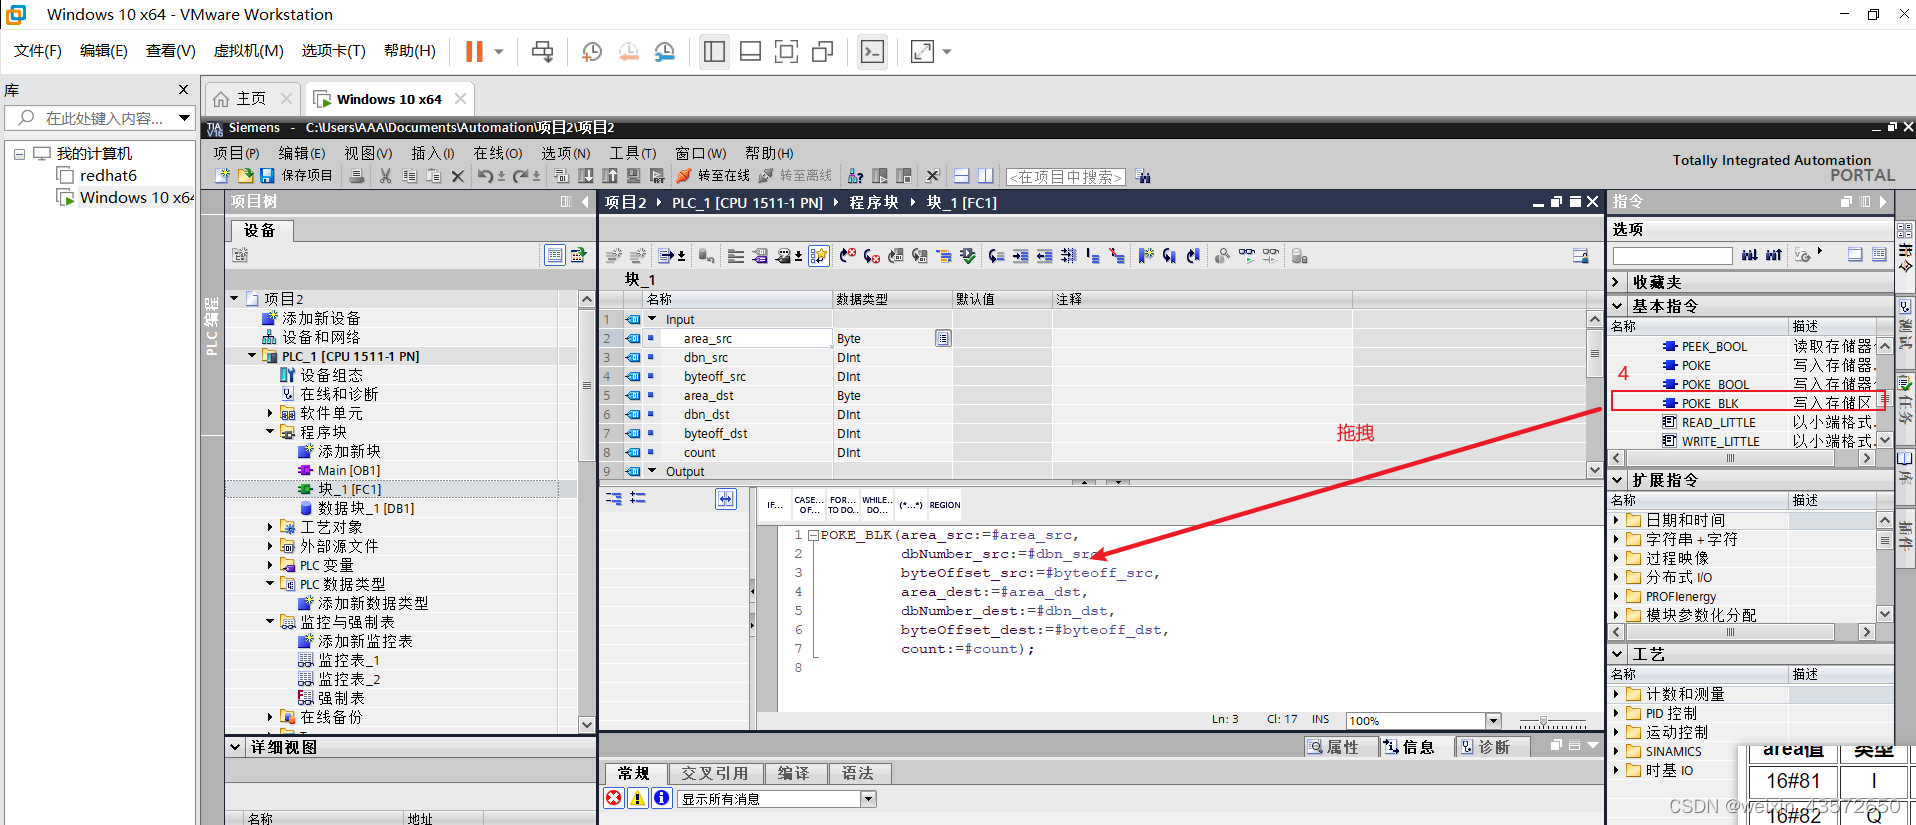Select Main [OB1] in project tree
Image resolution: width=1916 pixels, height=825 pixels.
[x=348, y=469]
